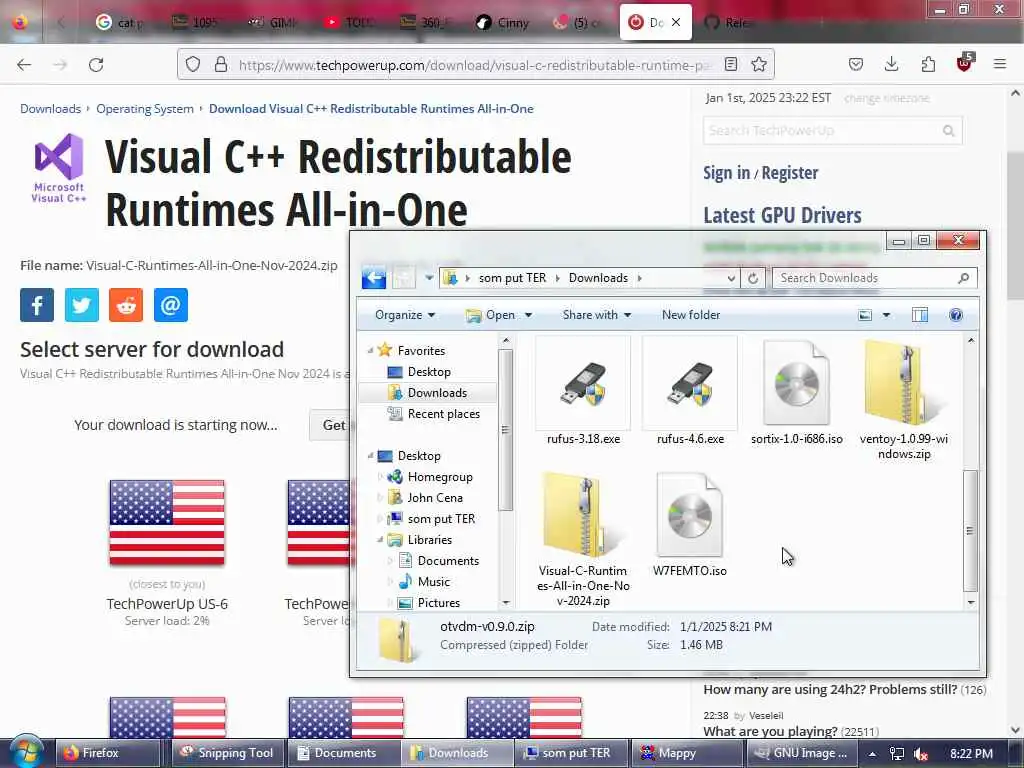Viewport: 1024px width, 768px height.
Task: Click Operating System breadcrumb link
Action: (x=145, y=109)
